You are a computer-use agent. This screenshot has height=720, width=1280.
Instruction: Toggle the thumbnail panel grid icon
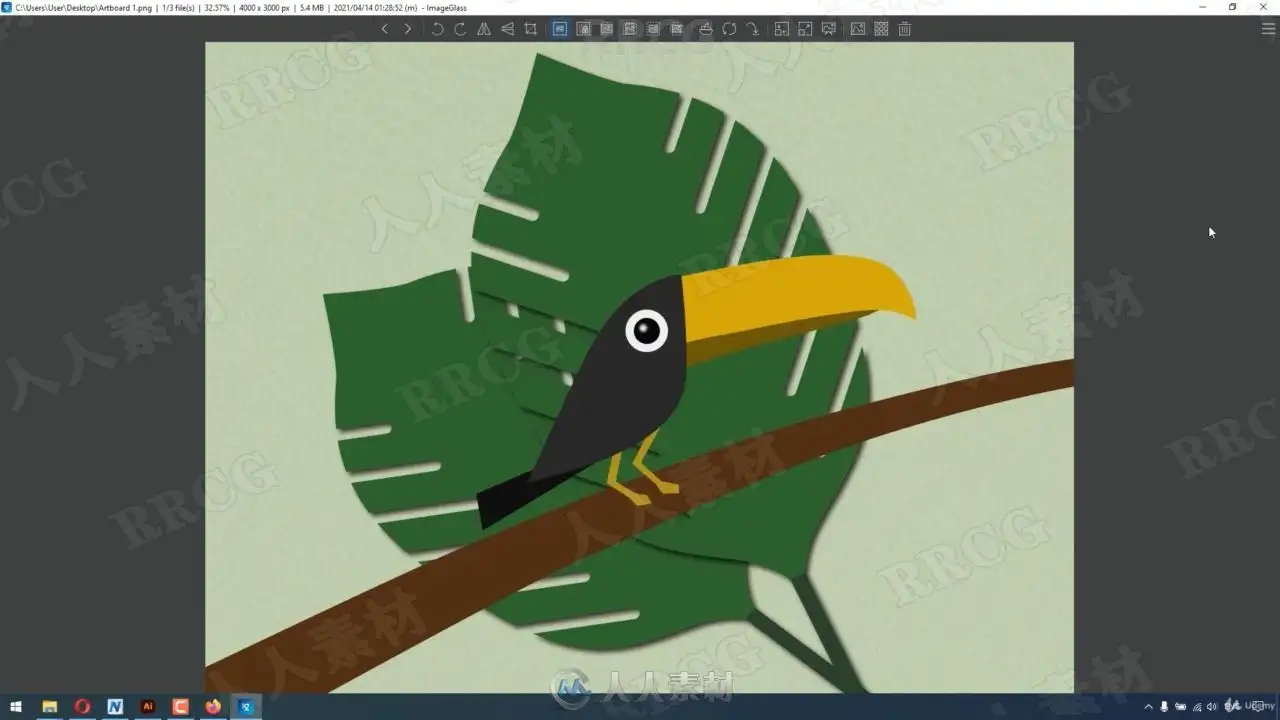881,29
